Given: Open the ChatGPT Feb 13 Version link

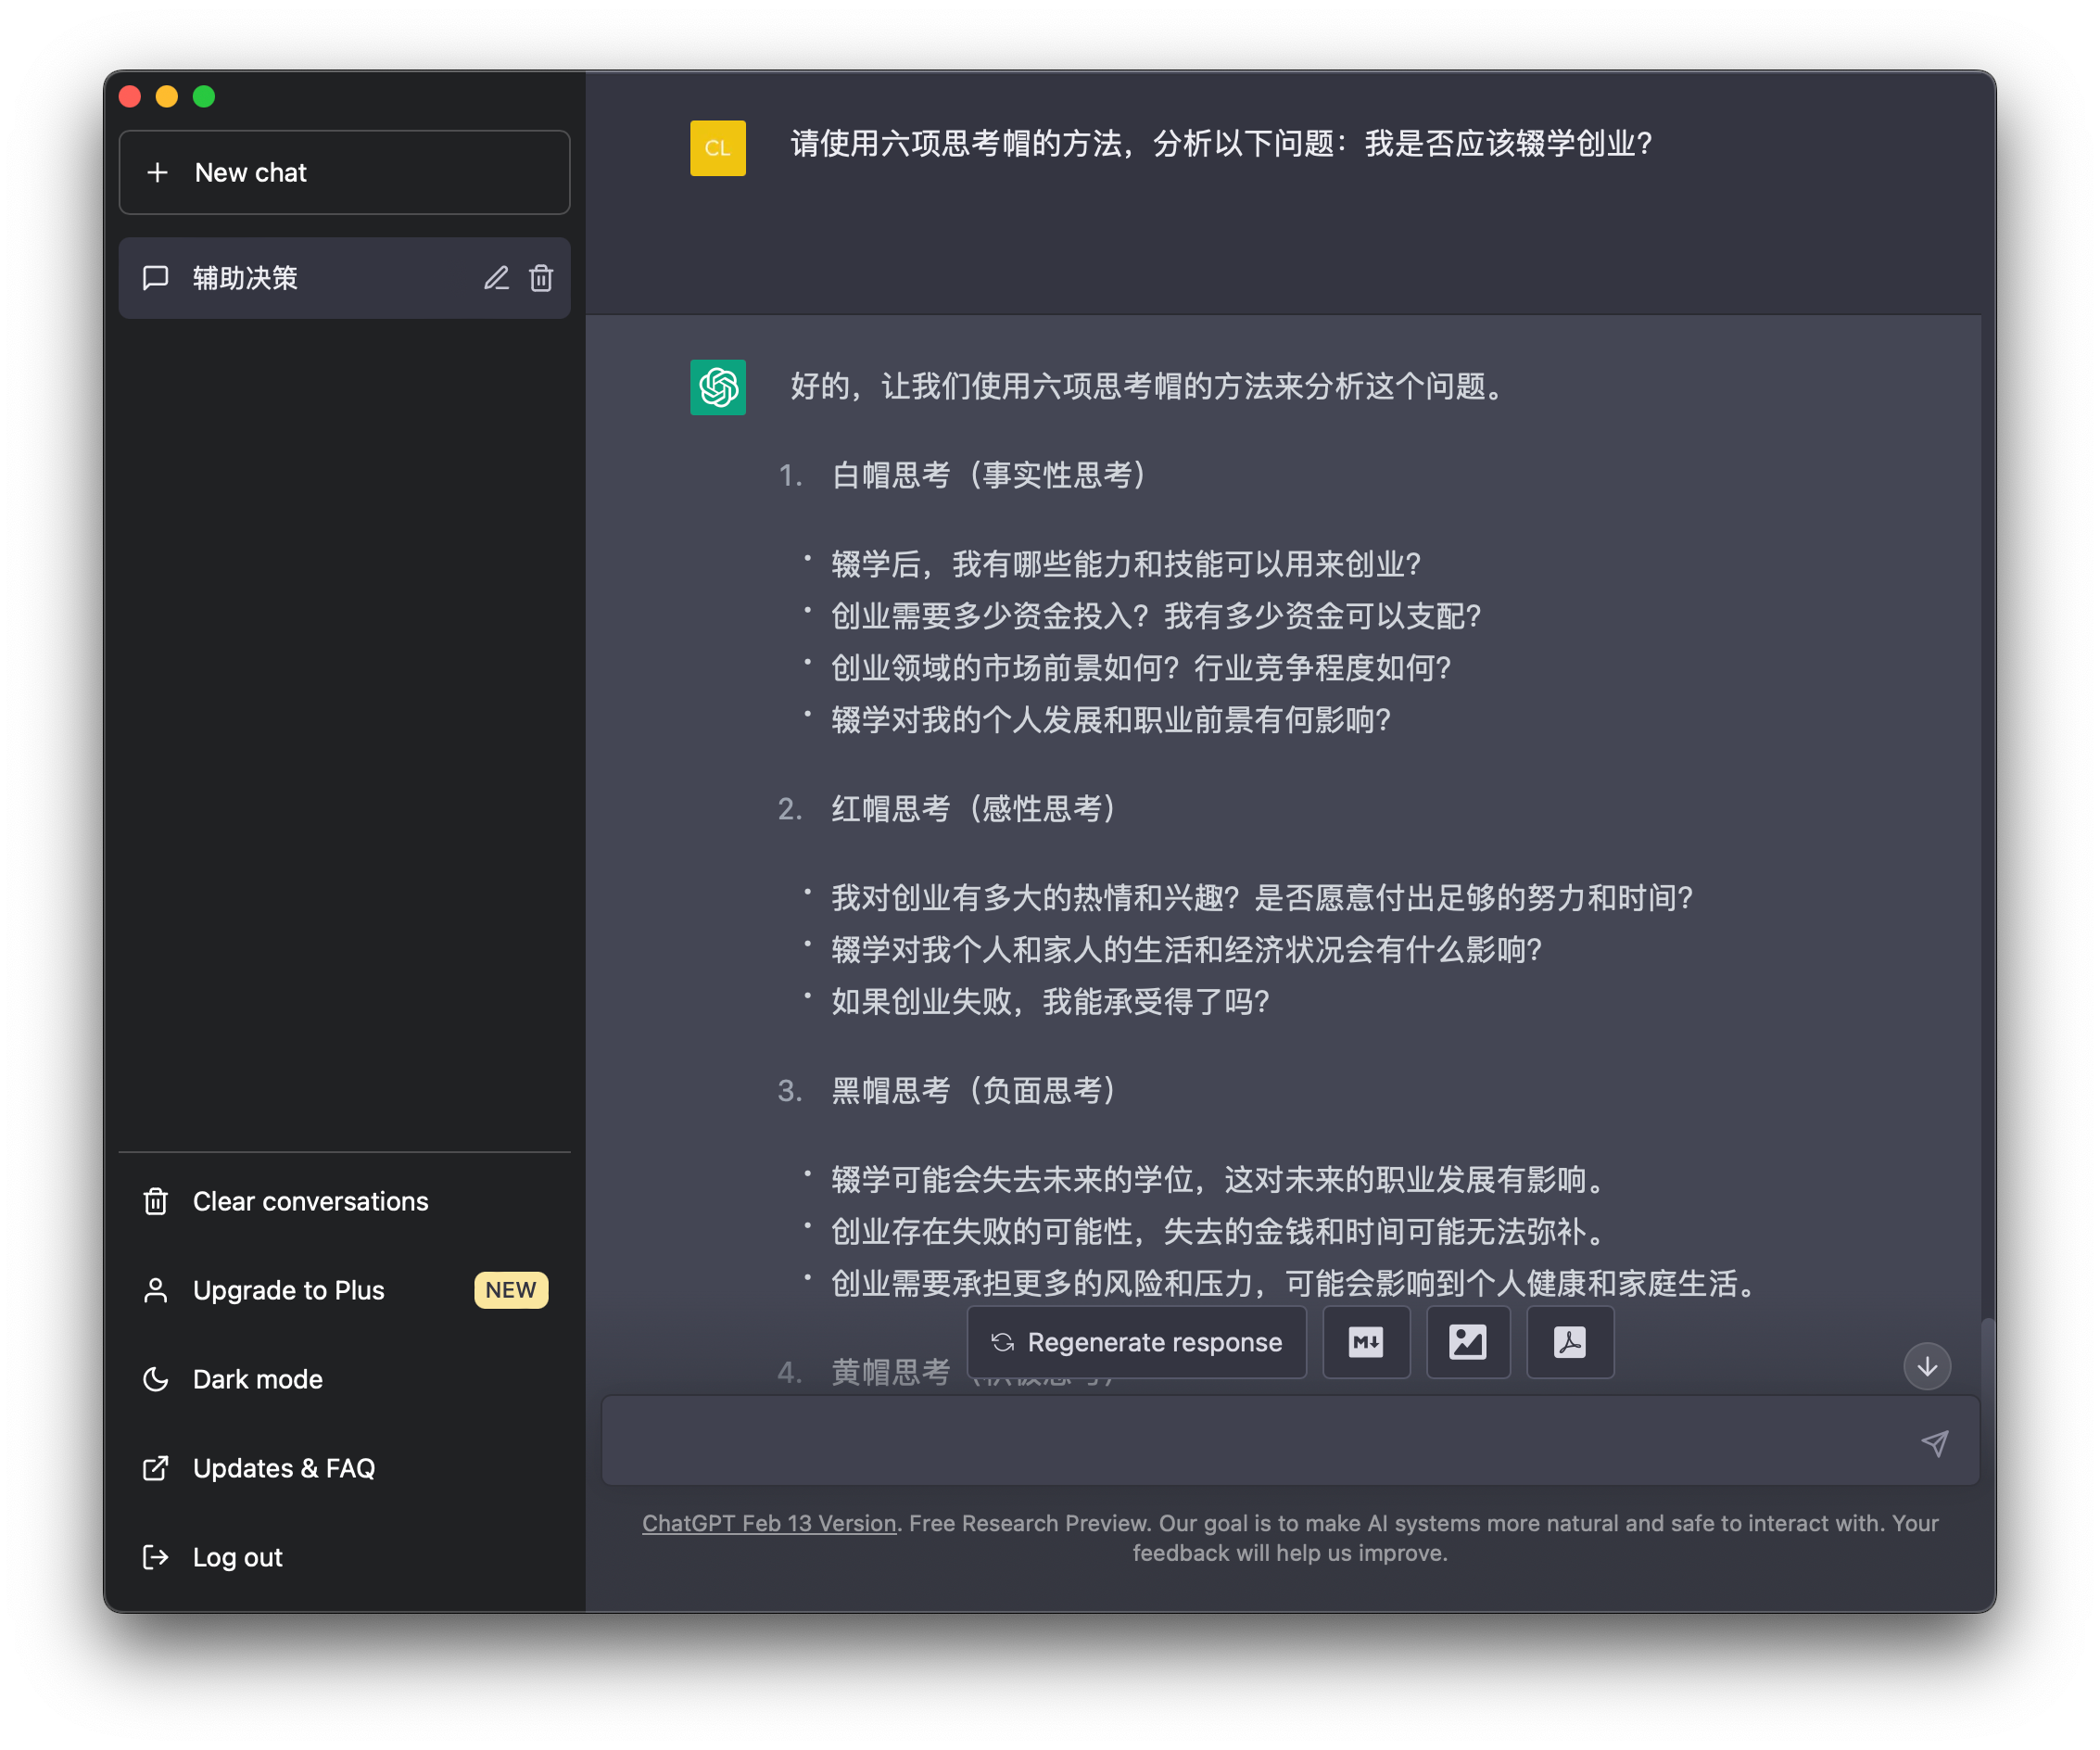Looking at the screenshot, I should point(768,1523).
